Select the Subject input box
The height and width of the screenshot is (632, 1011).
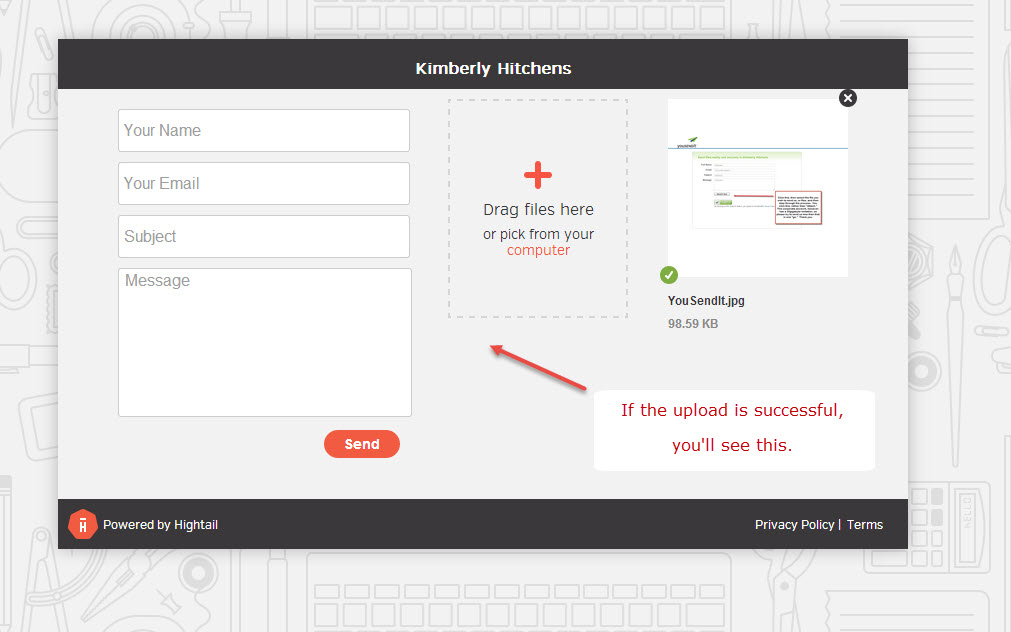point(264,237)
